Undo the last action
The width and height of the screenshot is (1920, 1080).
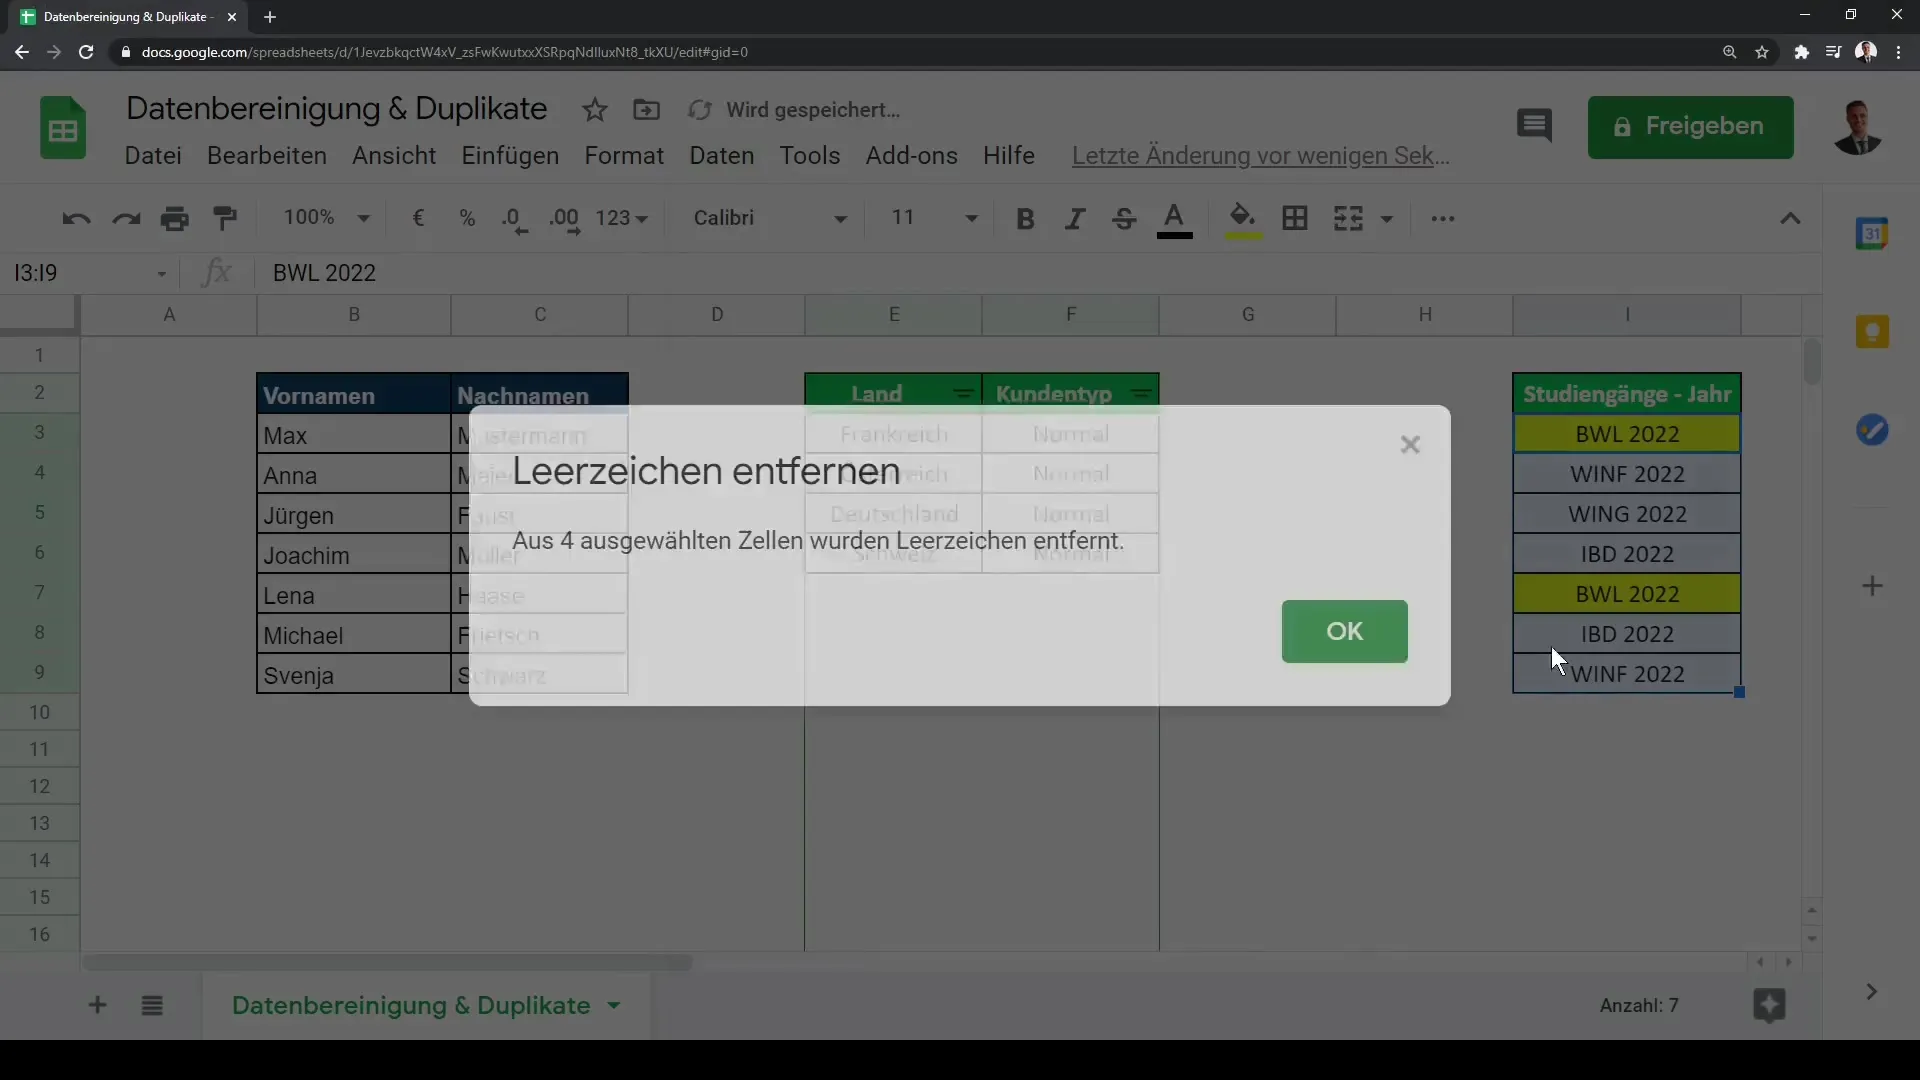(76, 219)
